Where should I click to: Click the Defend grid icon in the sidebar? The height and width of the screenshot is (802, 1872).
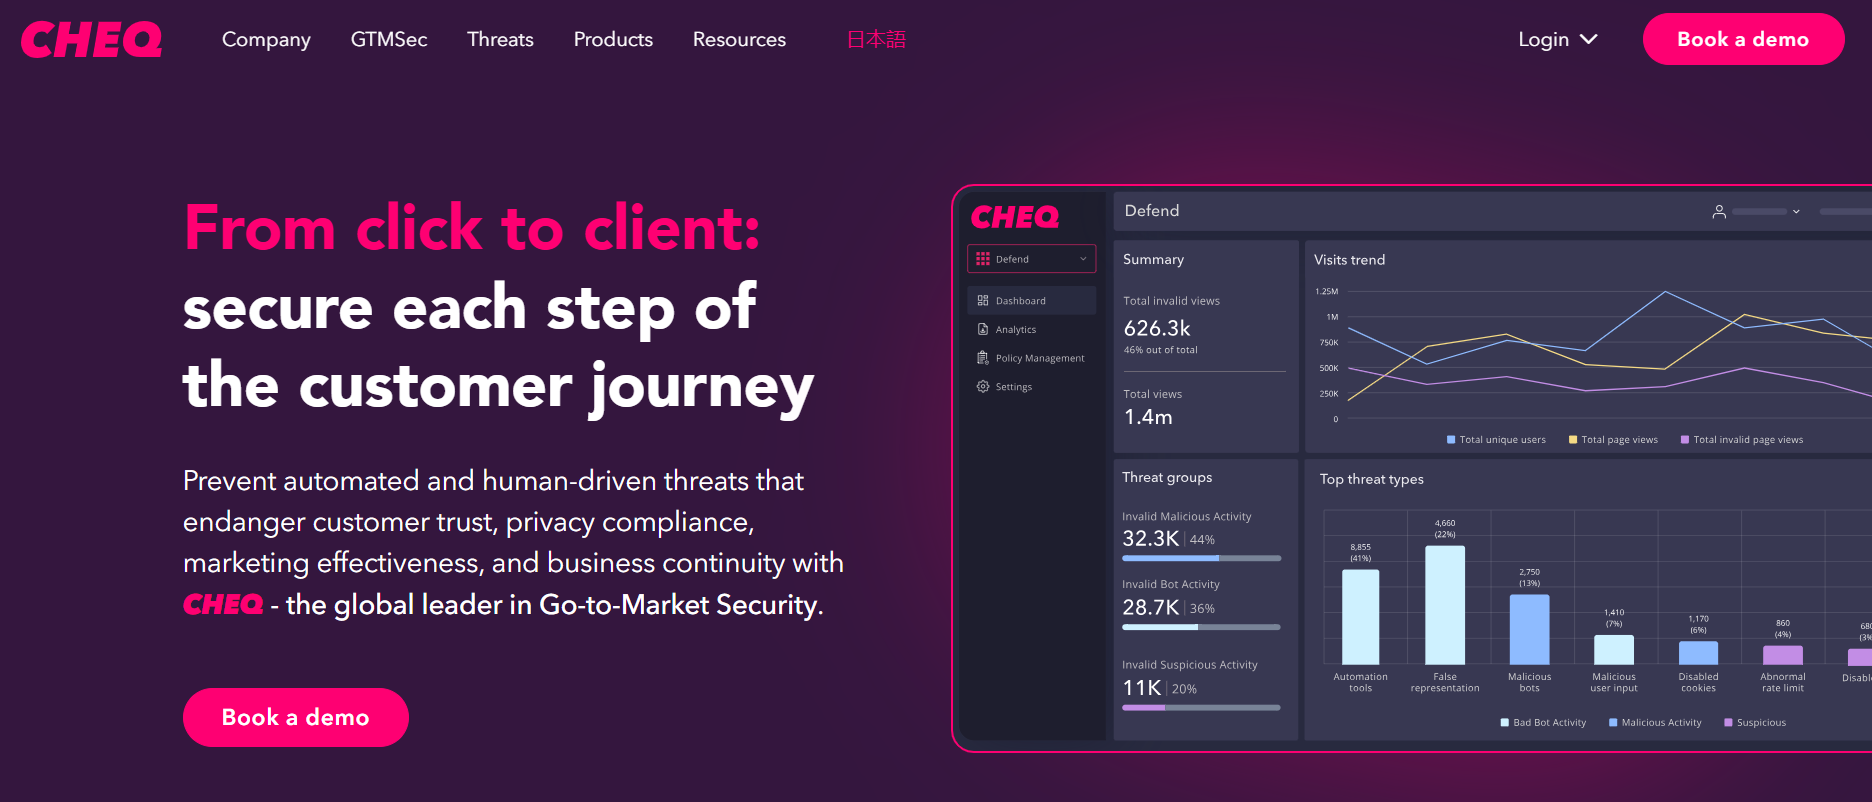coord(983,259)
